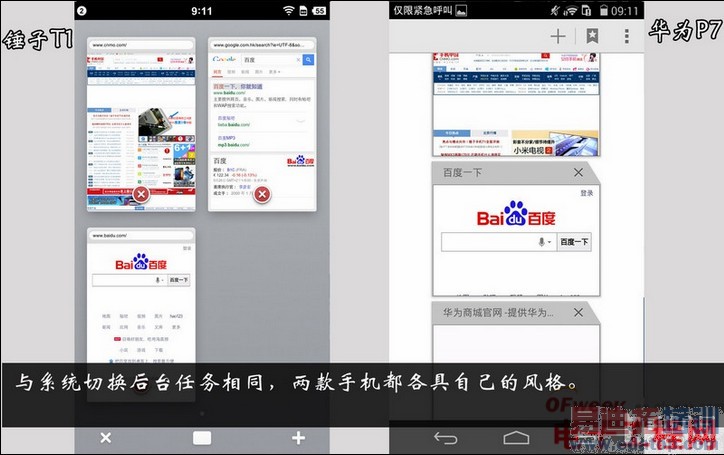Click www.baidu.com link in Google results thumbnail
This screenshot has width=724, height=455.
tap(229, 93)
